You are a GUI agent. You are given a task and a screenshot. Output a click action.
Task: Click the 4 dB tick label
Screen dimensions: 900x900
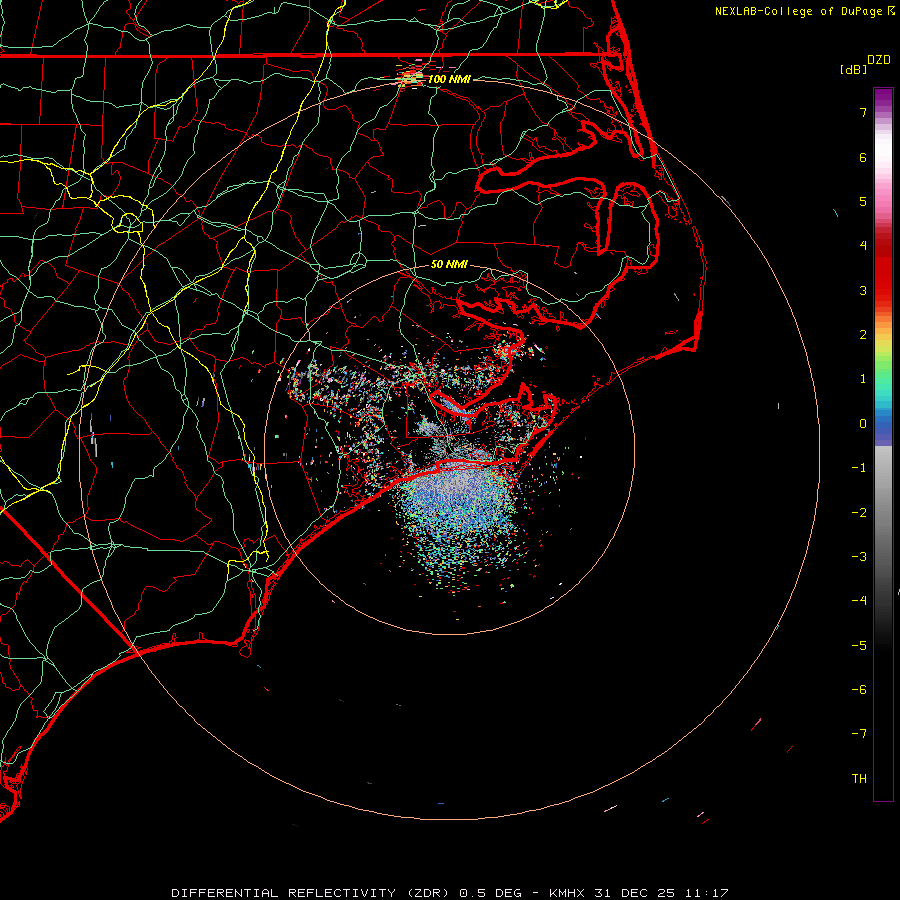[863, 246]
